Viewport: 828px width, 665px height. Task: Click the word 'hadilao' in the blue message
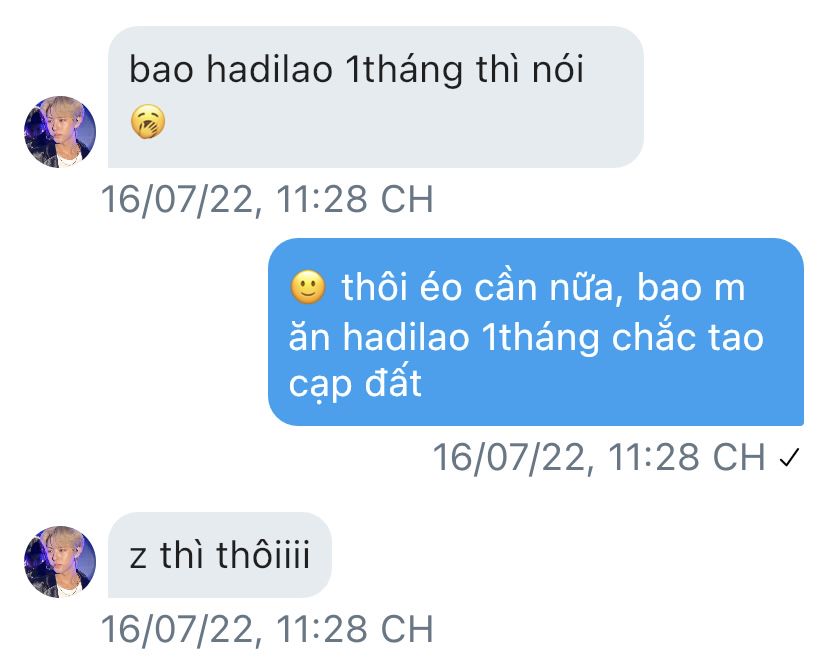(406, 337)
